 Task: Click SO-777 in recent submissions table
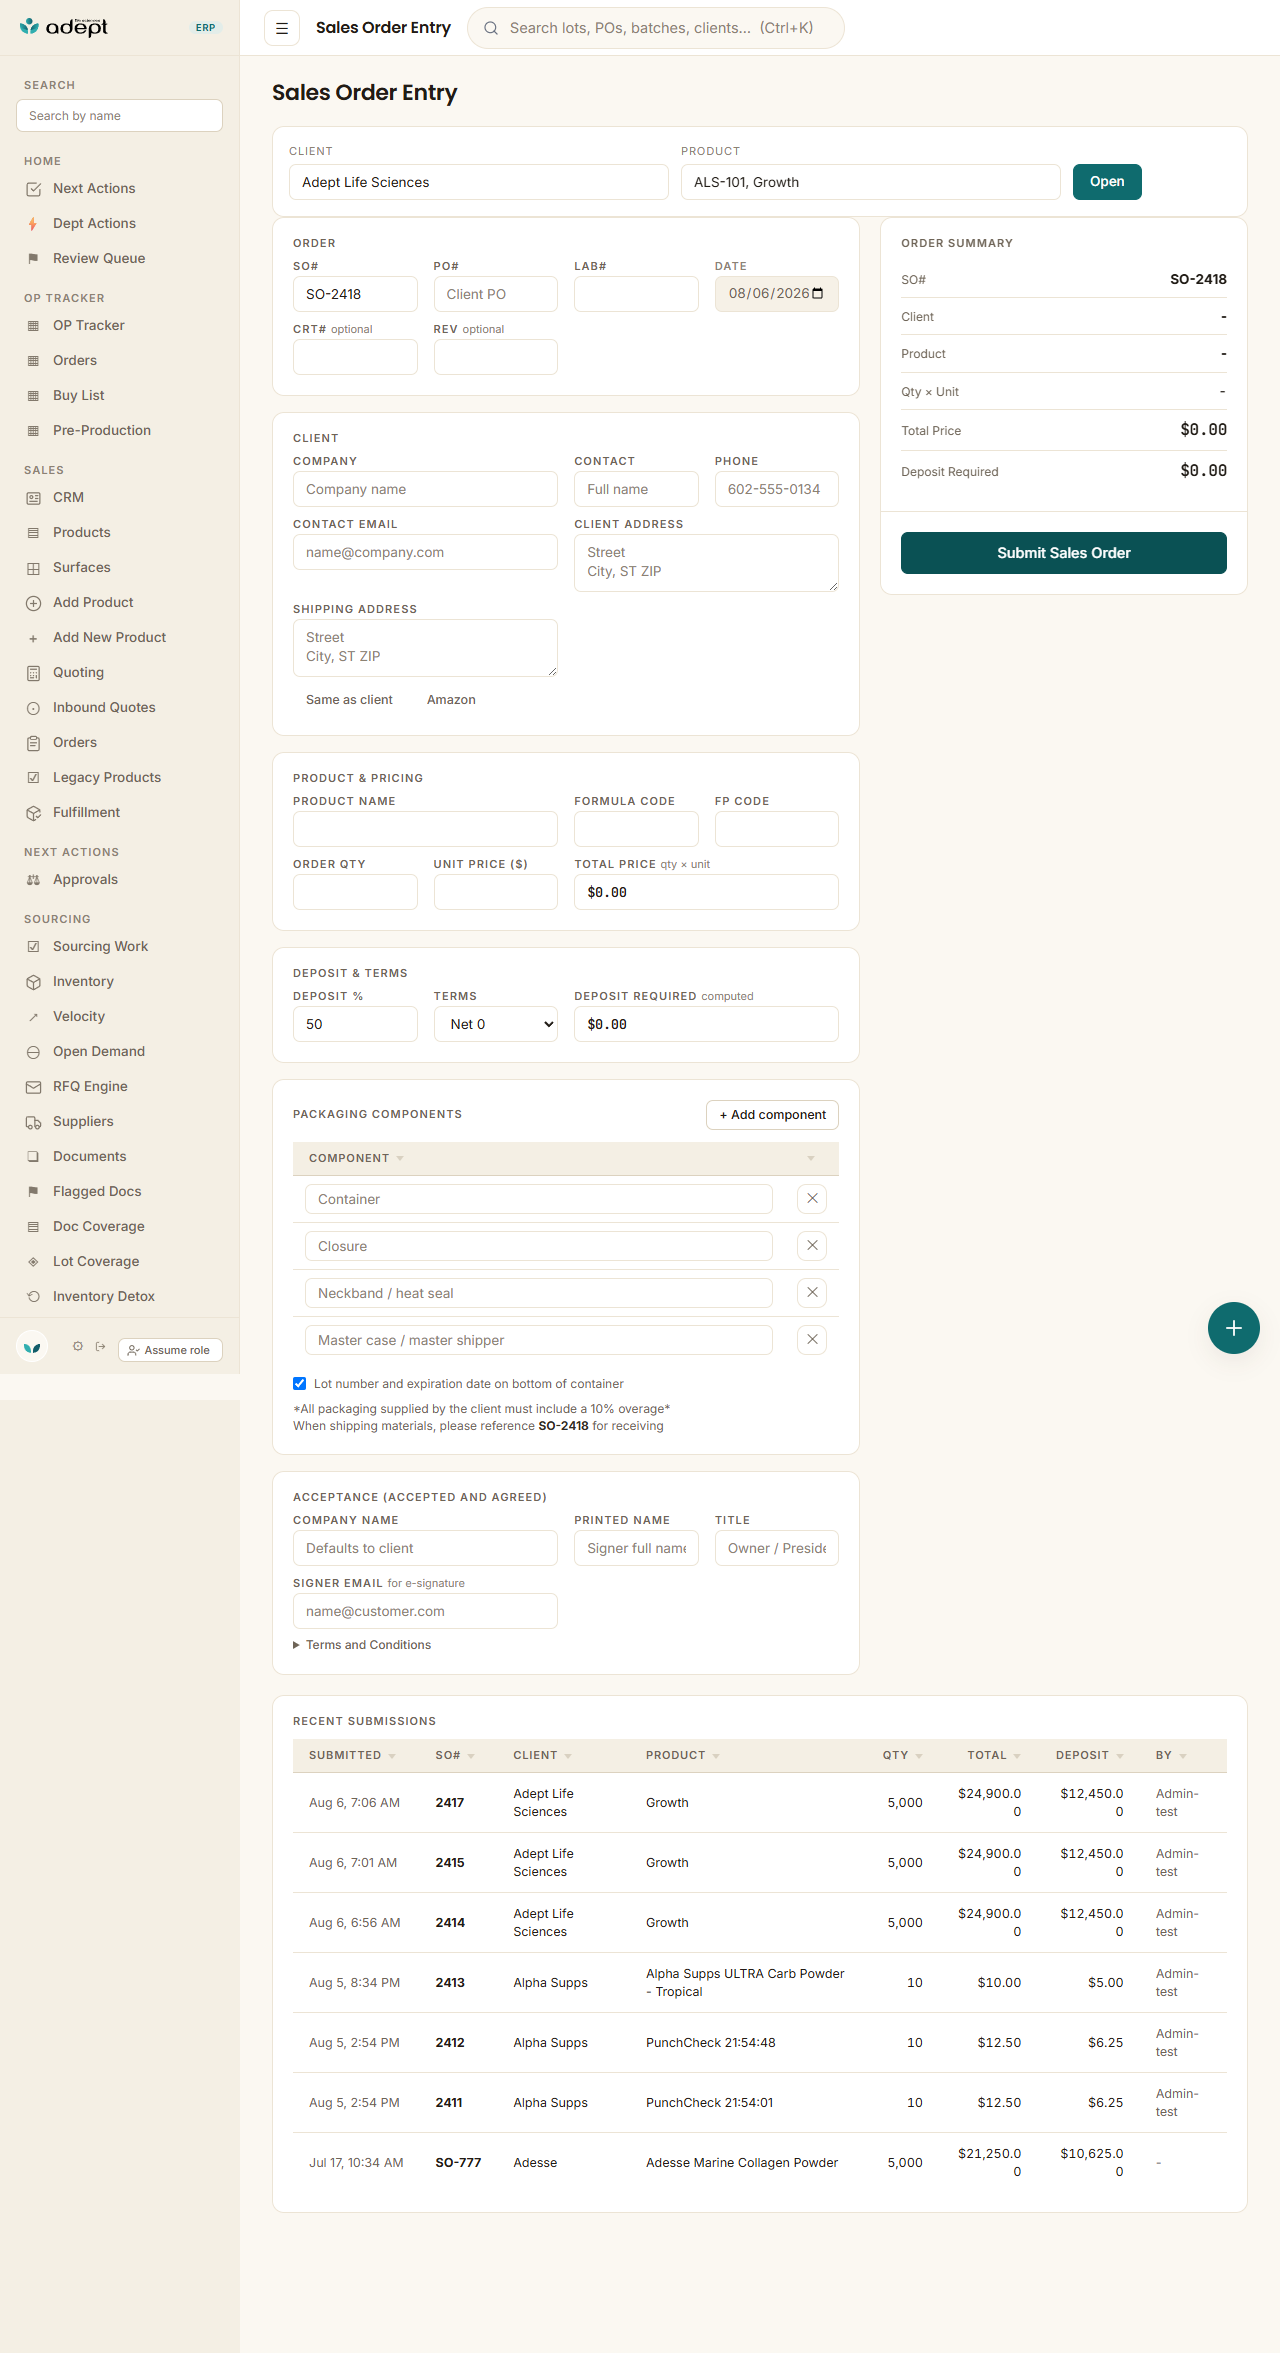pyautogui.click(x=458, y=2163)
